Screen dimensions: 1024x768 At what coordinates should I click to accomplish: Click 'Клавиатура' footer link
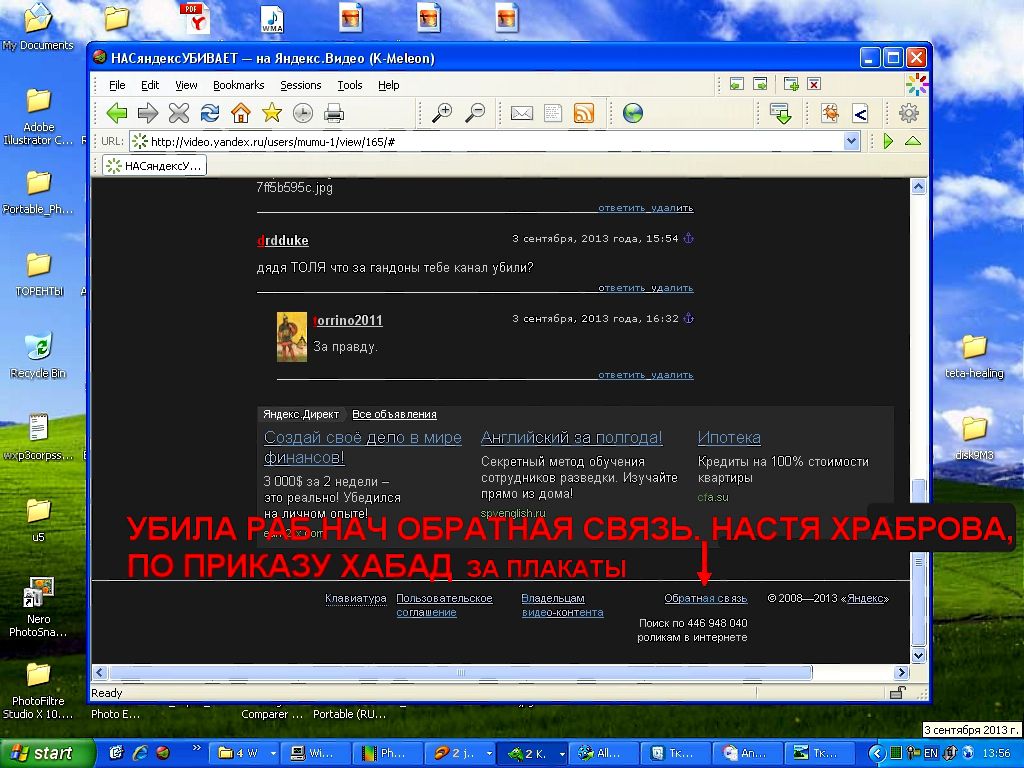tap(356, 598)
